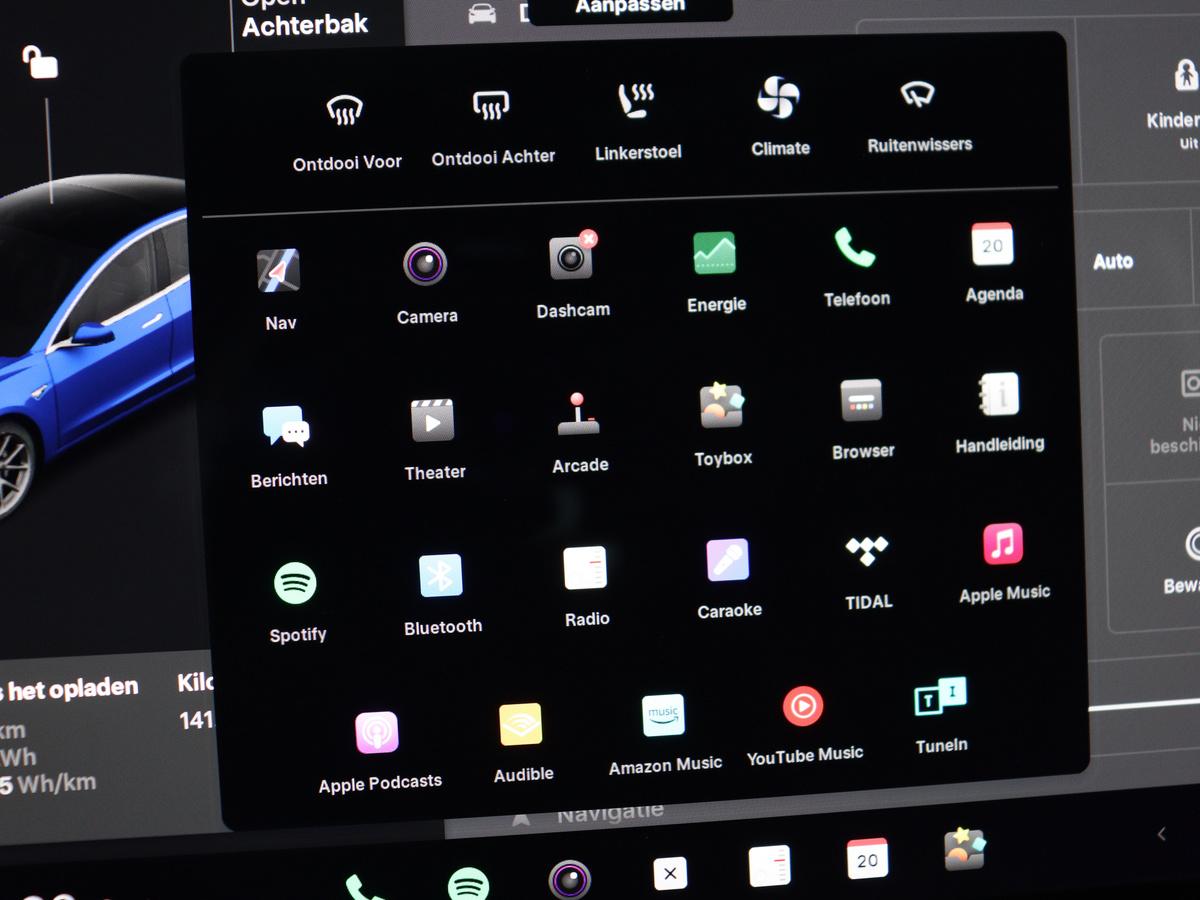The height and width of the screenshot is (900, 1200).
Task: Launch the Arcade joystick app
Action: coord(578,414)
